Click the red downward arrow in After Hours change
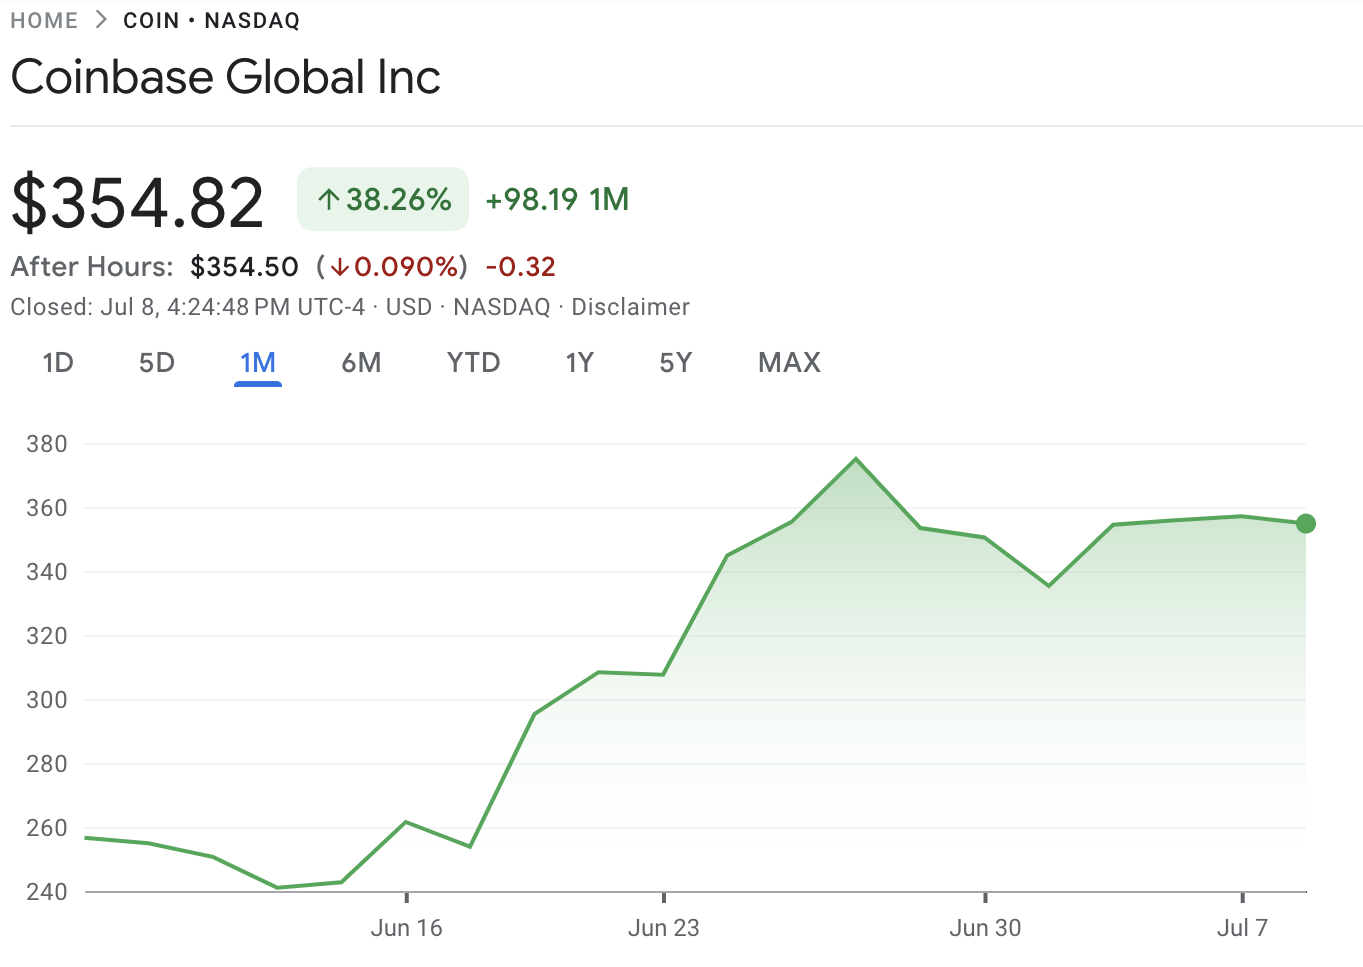 point(339,267)
